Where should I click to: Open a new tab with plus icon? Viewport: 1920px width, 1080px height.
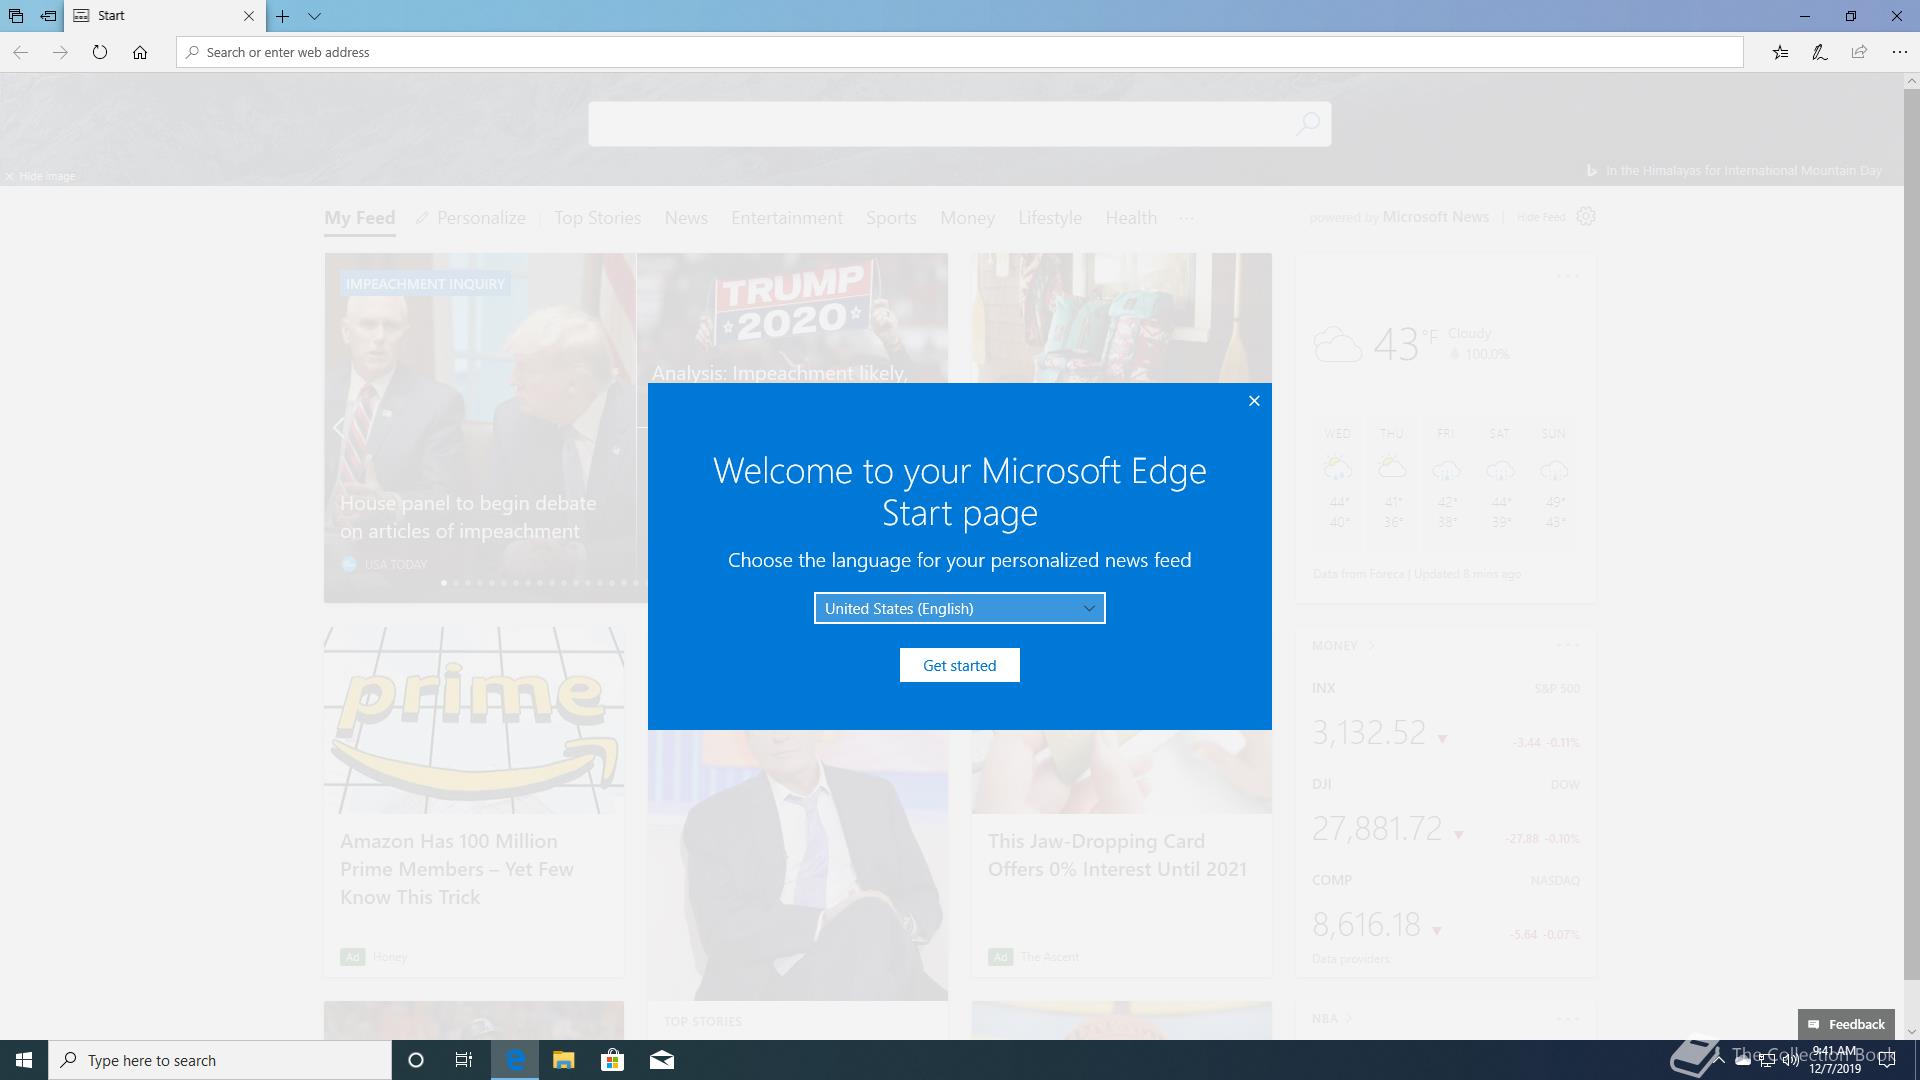coord(283,16)
